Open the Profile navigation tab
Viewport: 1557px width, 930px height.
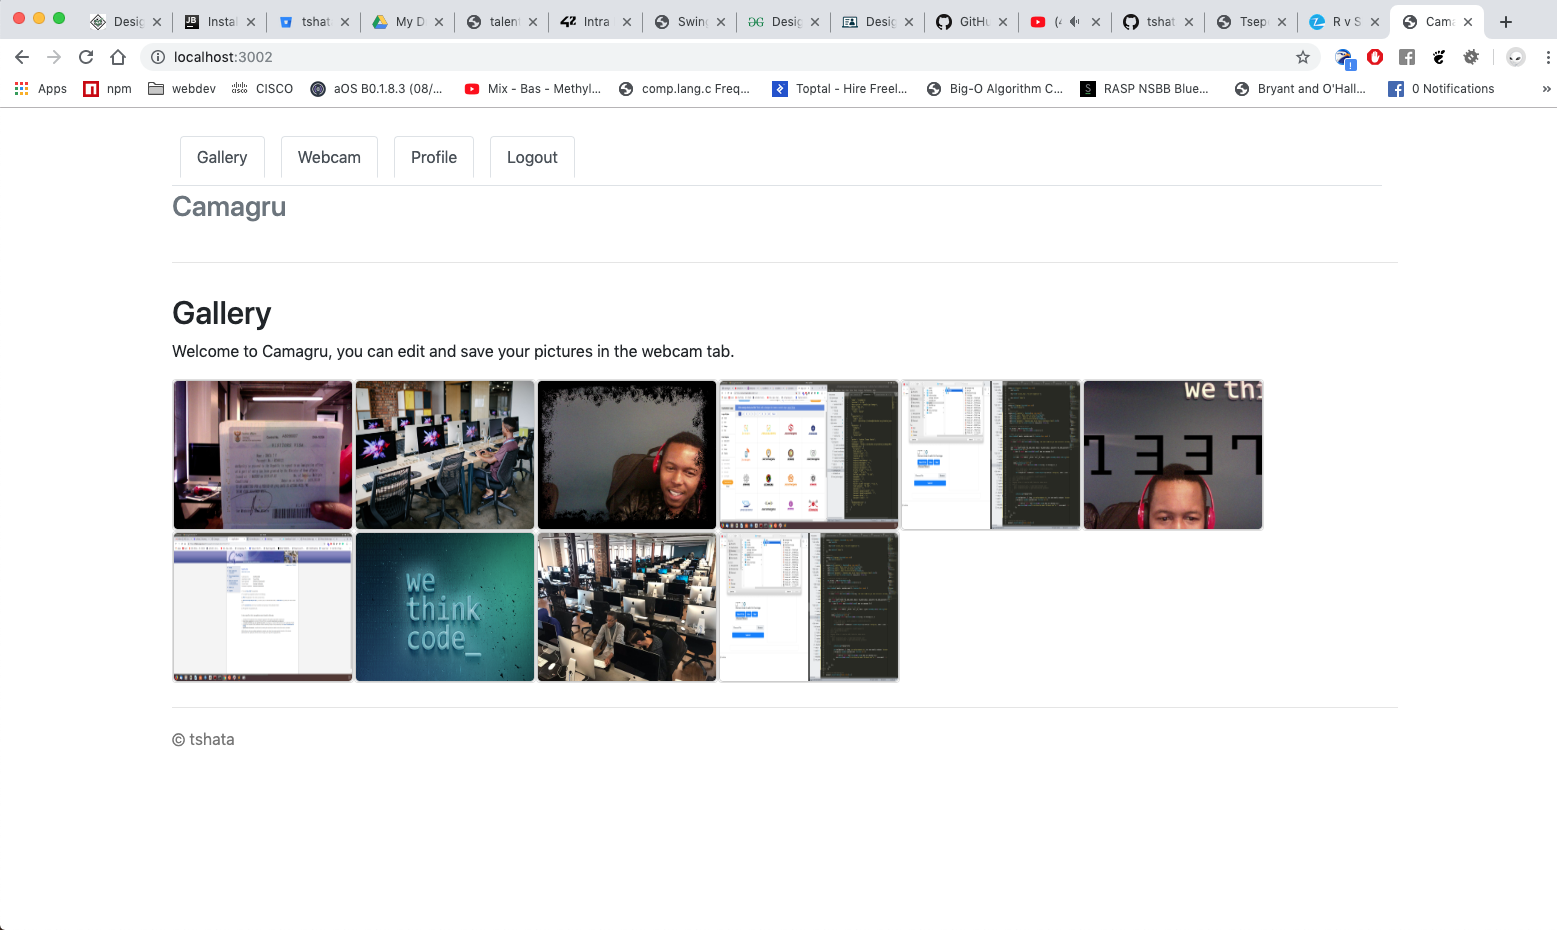pos(433,157)
